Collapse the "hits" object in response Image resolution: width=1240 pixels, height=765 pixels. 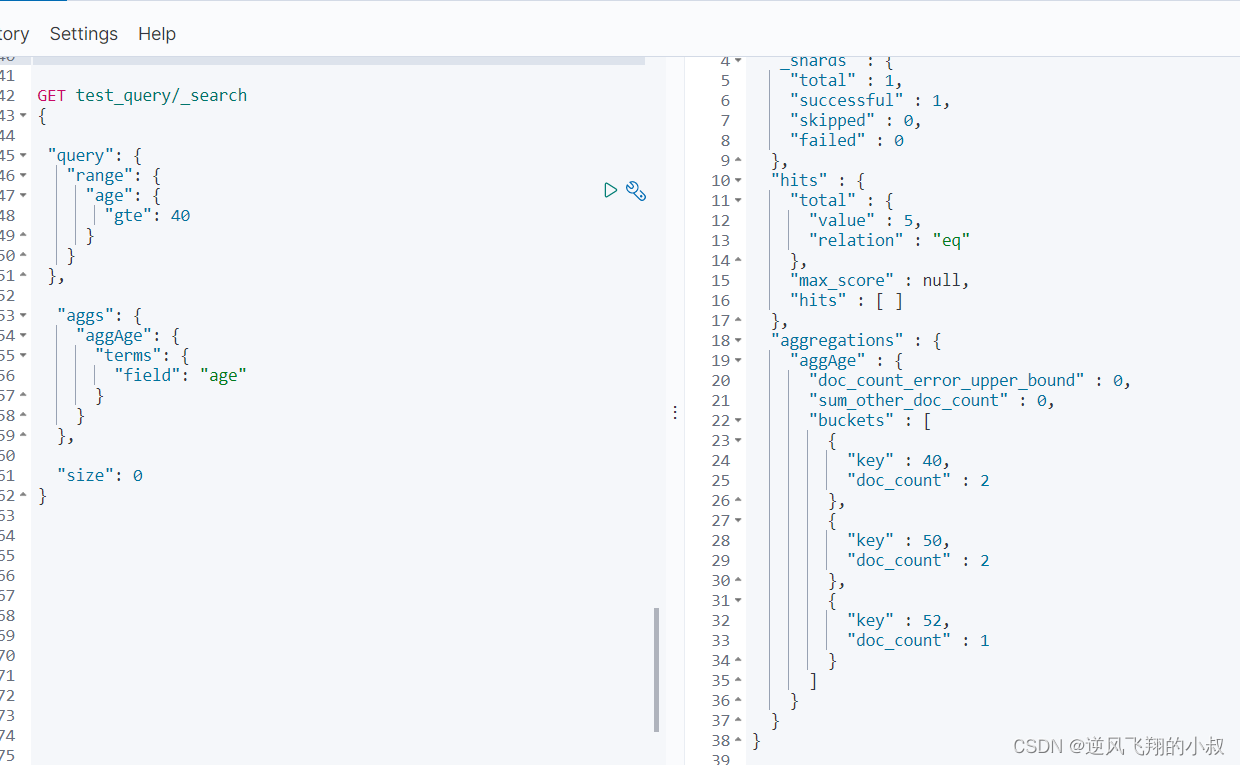click(x=738, y=181)
